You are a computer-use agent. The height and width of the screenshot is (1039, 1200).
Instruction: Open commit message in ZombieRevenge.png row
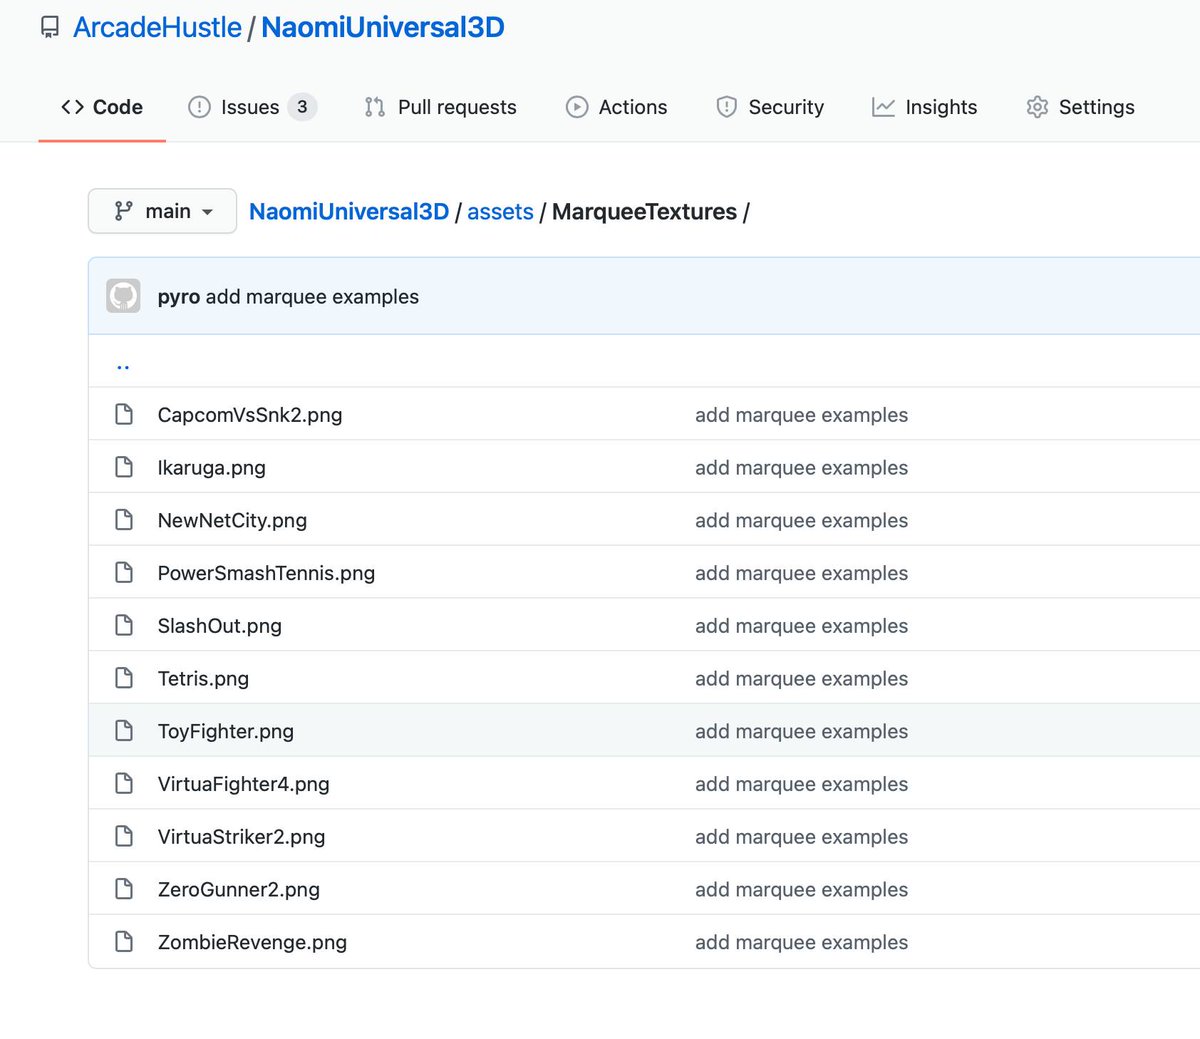pos(801,942)
